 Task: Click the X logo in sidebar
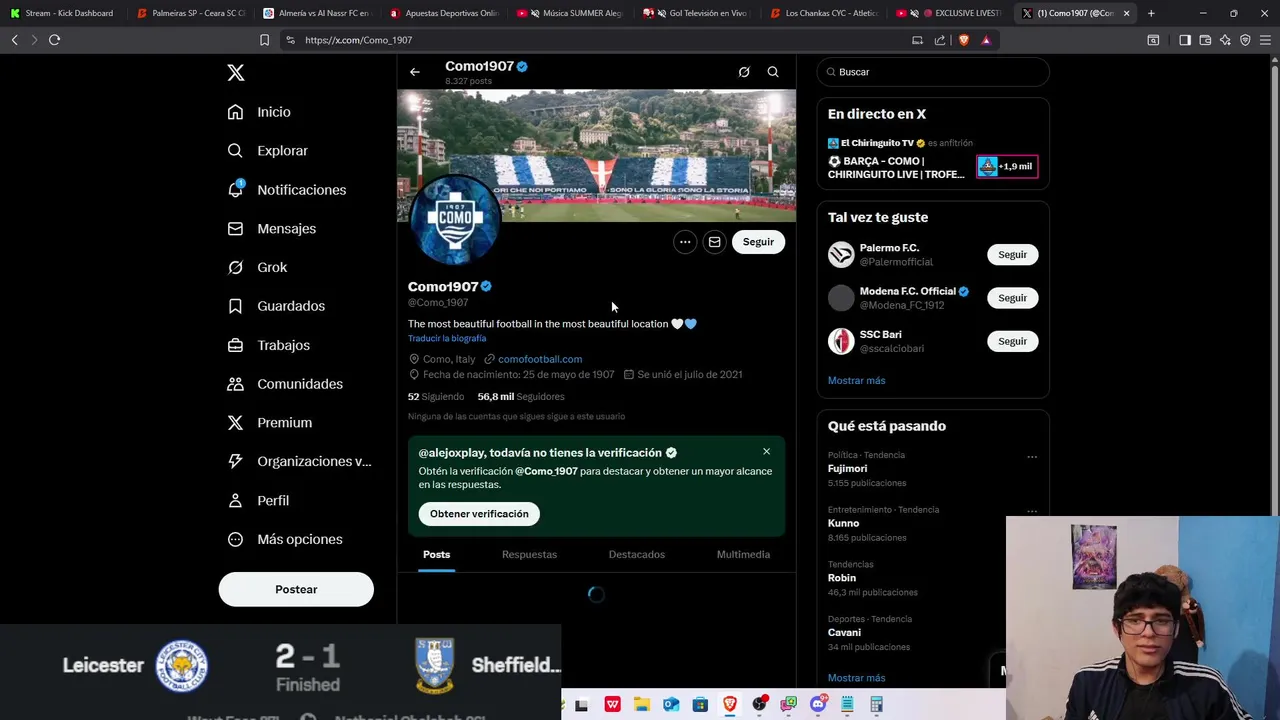pos(235,72)
